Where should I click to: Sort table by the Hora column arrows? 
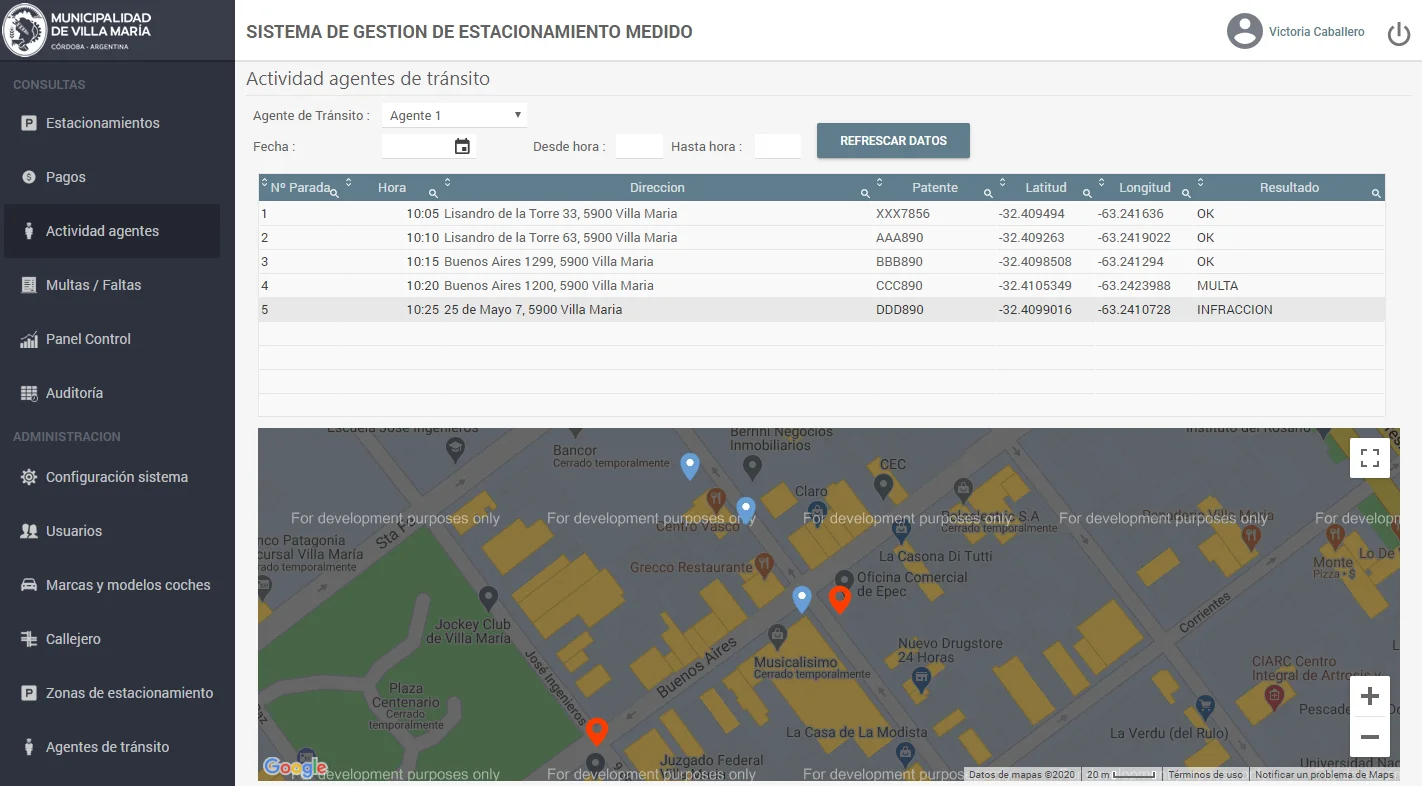point(349,183)
